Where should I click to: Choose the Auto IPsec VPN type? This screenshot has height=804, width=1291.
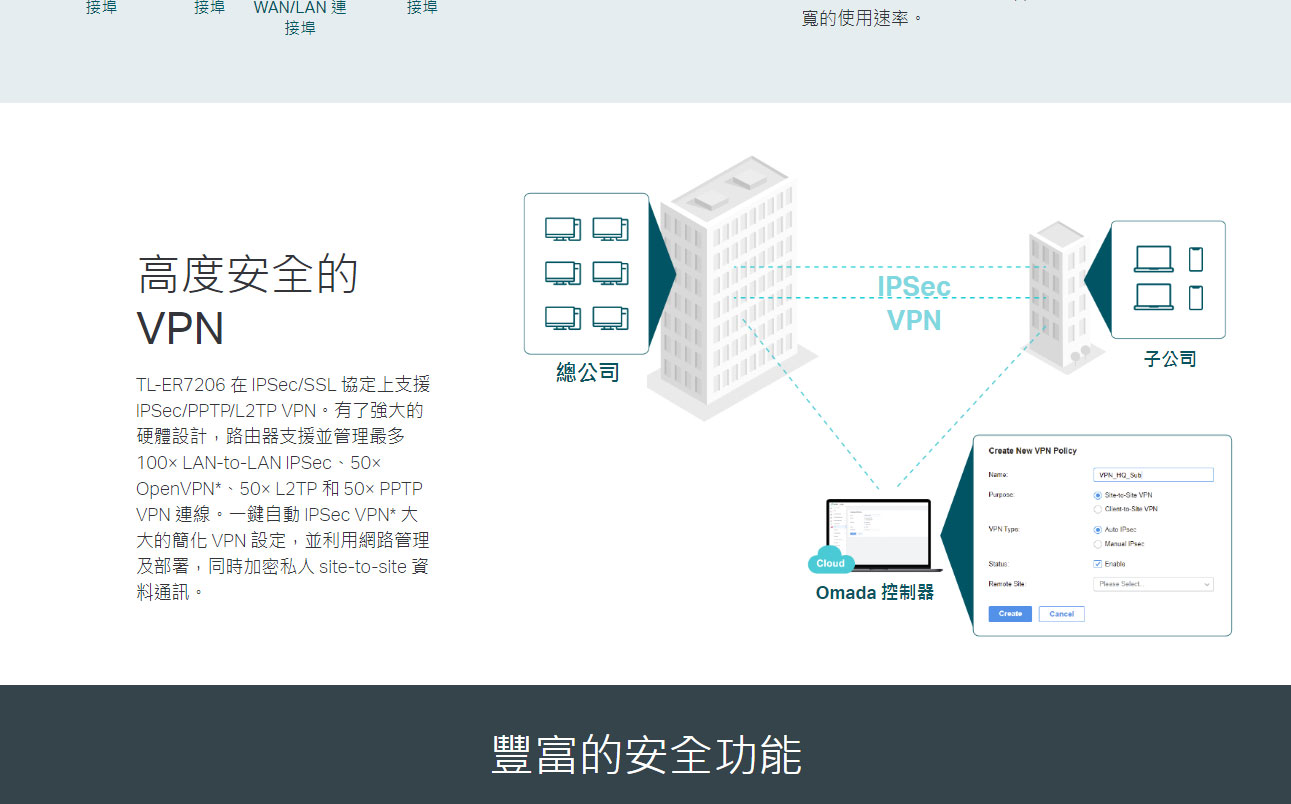coord(1097,530)
